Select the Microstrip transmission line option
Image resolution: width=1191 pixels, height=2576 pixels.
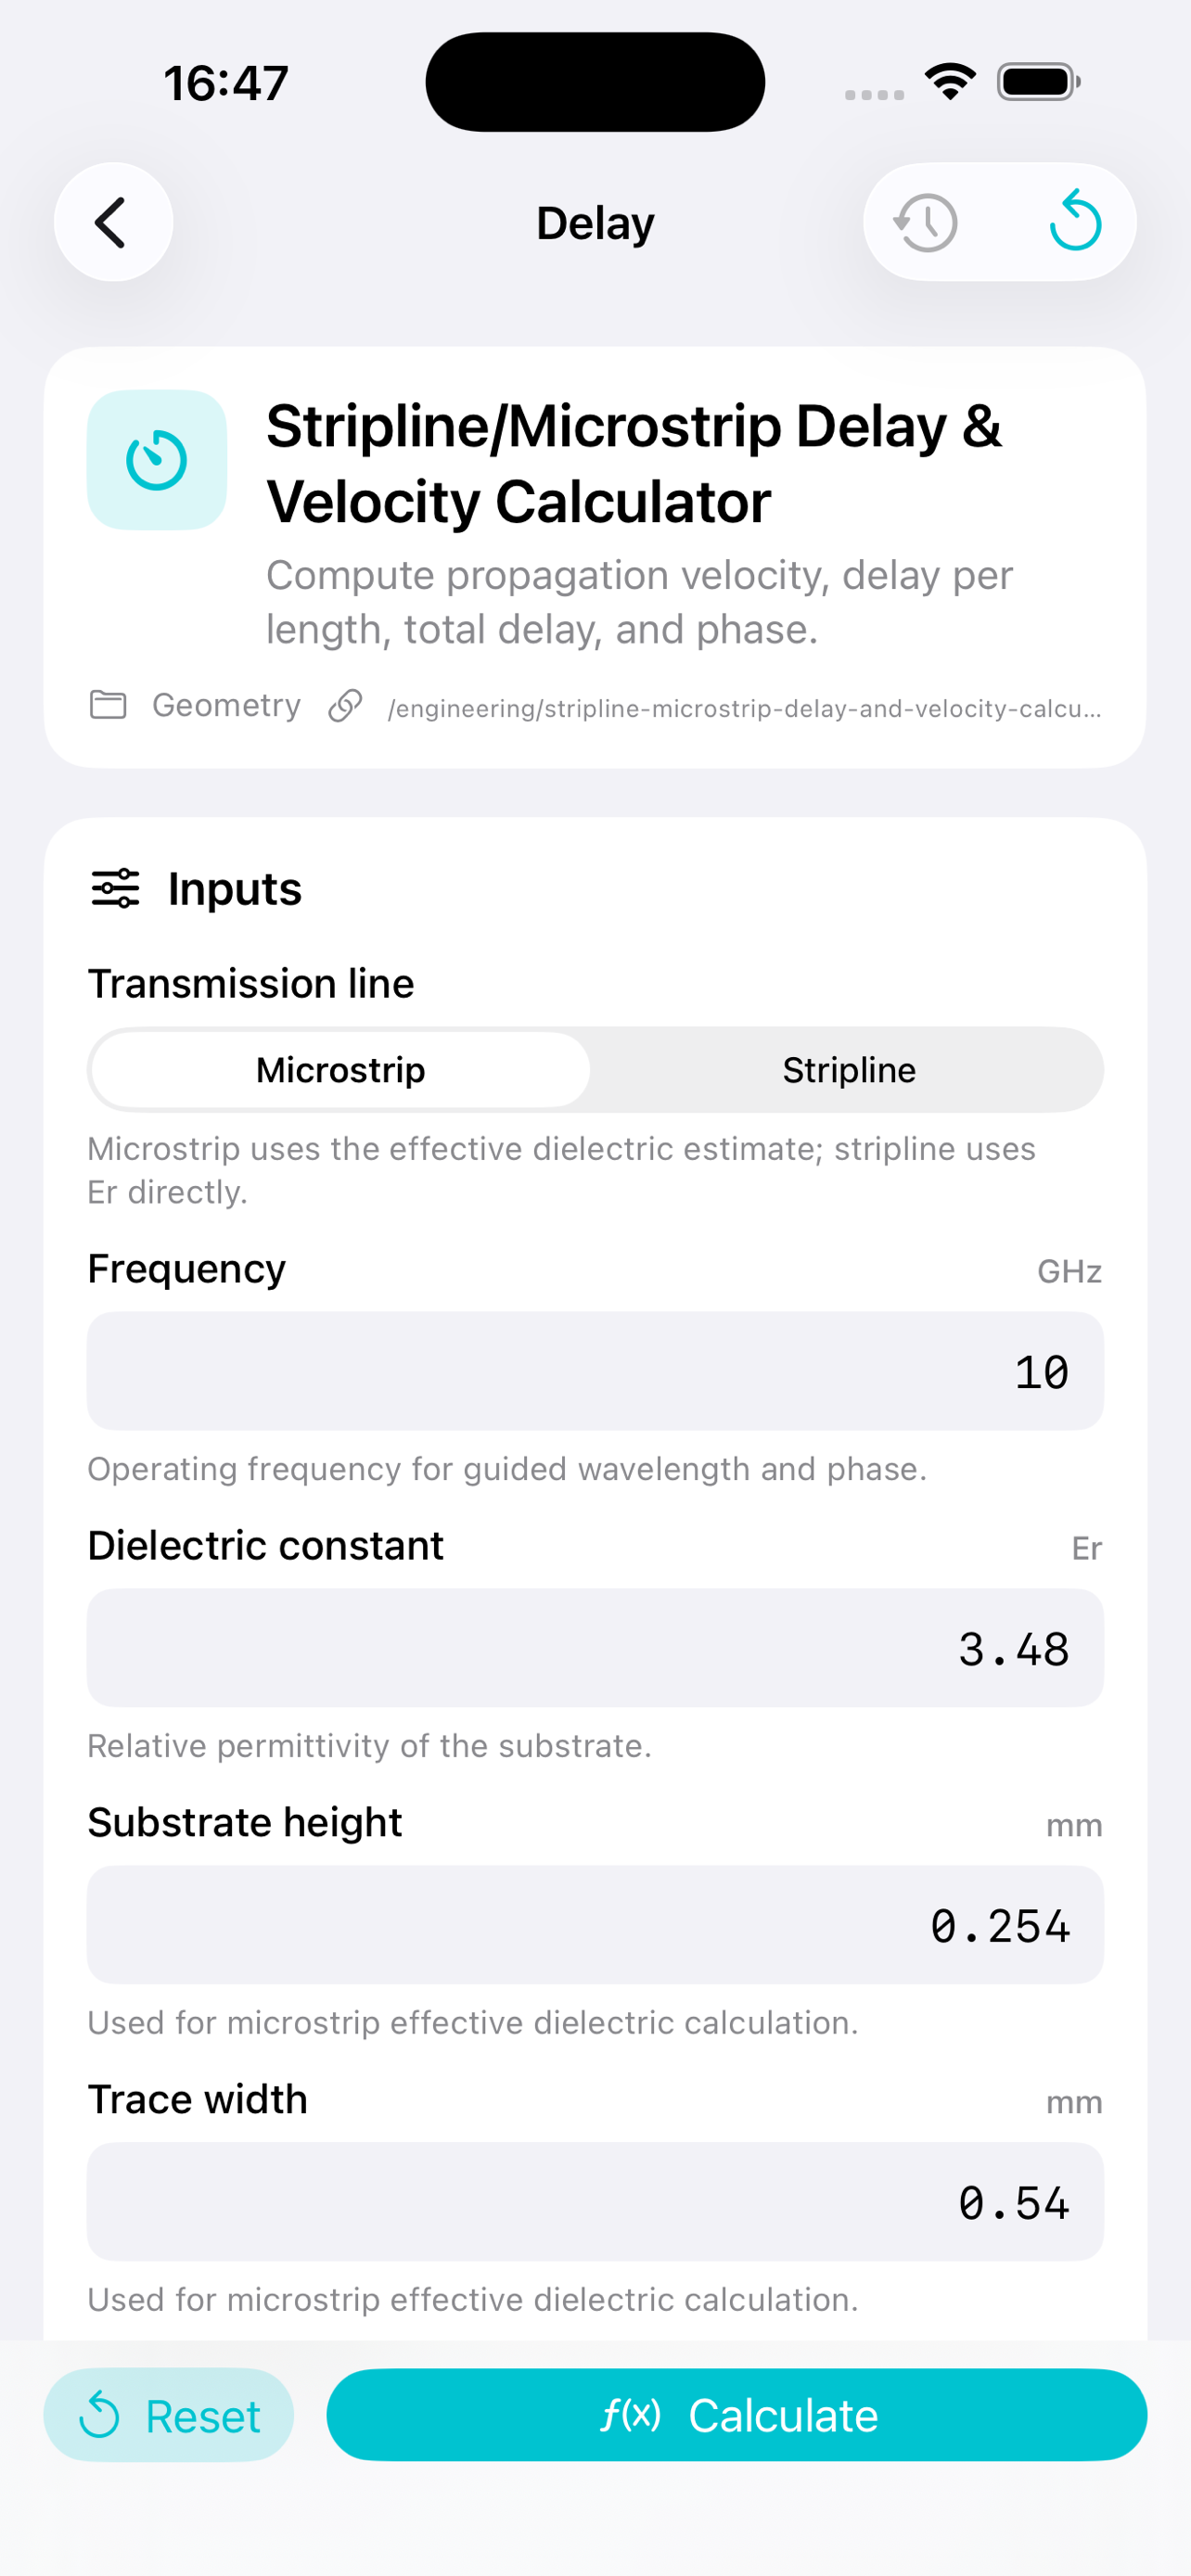pos(341,1070)
